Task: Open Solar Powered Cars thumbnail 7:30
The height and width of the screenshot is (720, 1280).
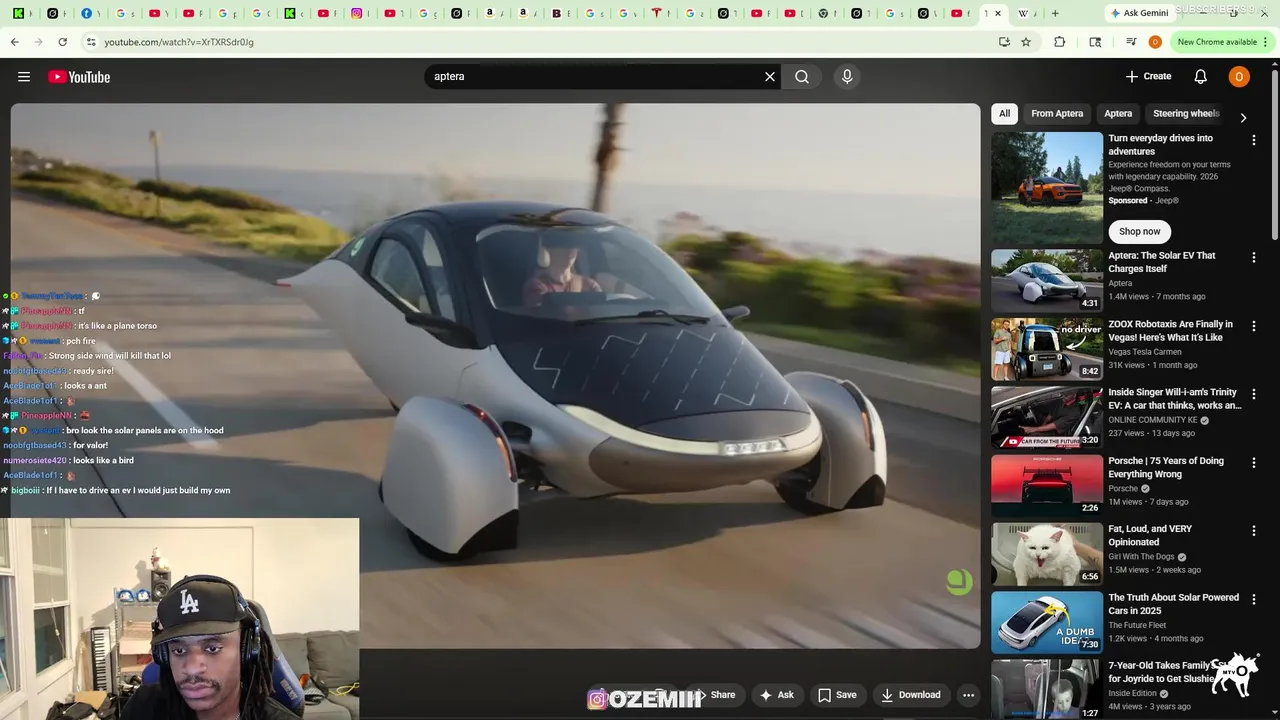Action: coord(1047,623)
